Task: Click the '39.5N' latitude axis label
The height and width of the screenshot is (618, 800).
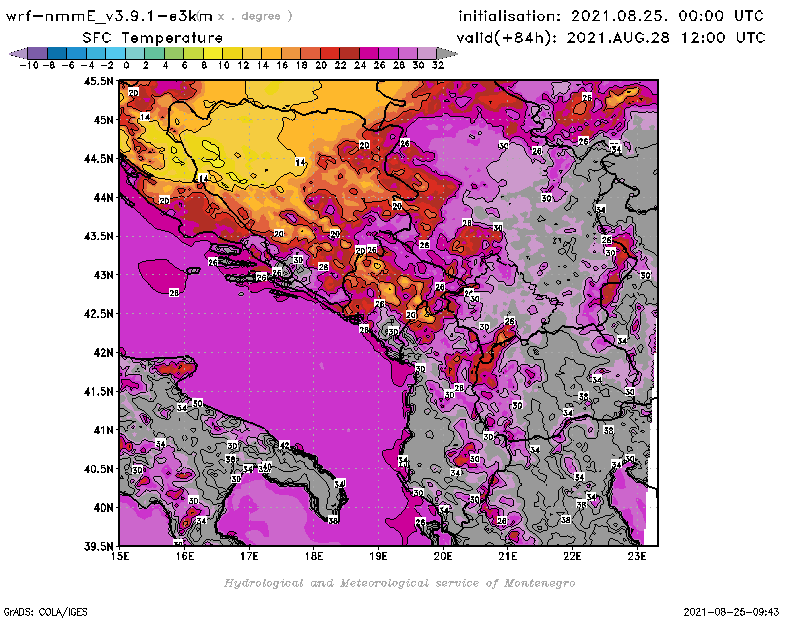Action: click(98, 546)
